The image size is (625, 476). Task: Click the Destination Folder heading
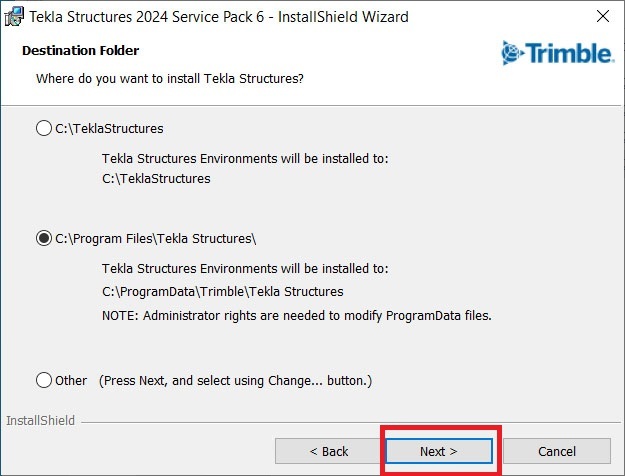(x=80, y=50)
